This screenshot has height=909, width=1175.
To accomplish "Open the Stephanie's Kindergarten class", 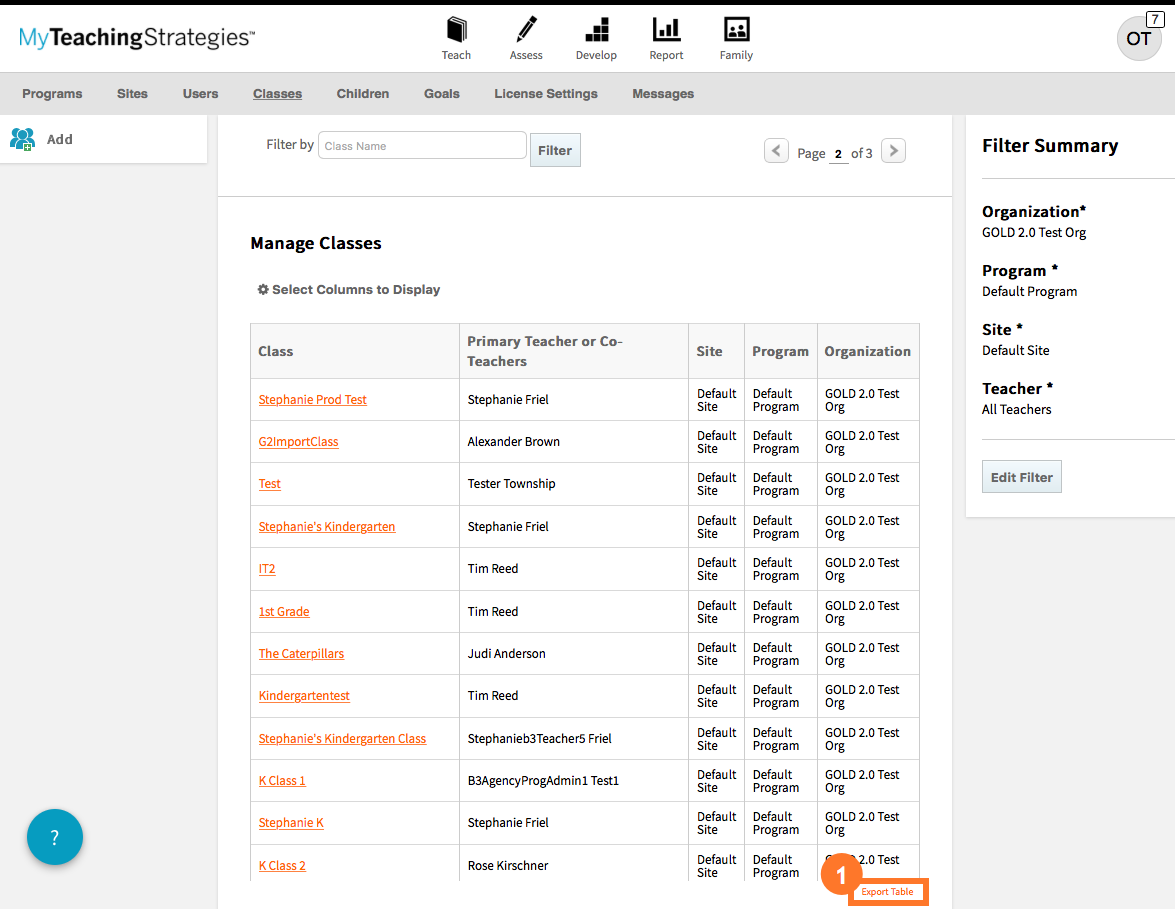I will pos(327,526).
